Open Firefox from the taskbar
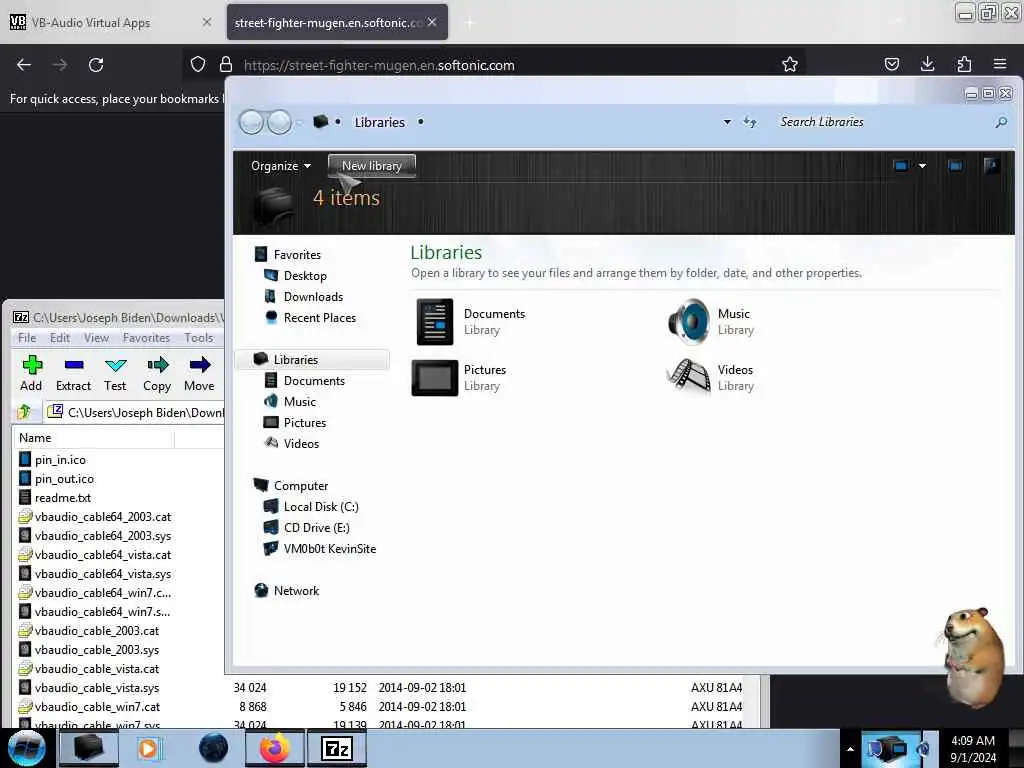Screen dimensions: 1024x768 coord(275,748)
